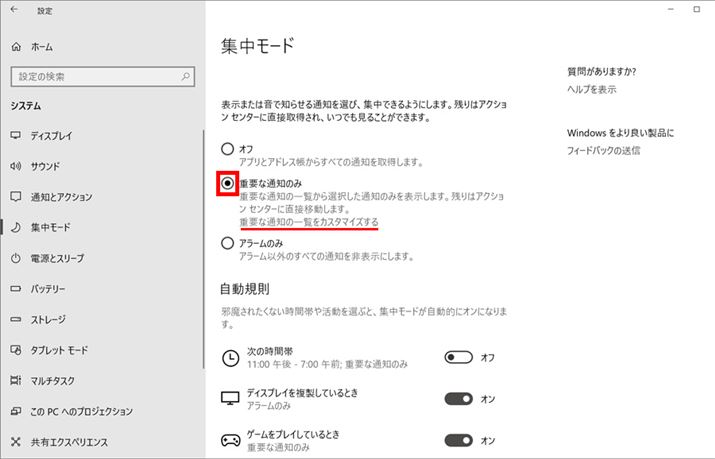Click the マルチタスク icon
This screenshot has width=715, height=459.
pyautogui.click(x=16, y=380)
